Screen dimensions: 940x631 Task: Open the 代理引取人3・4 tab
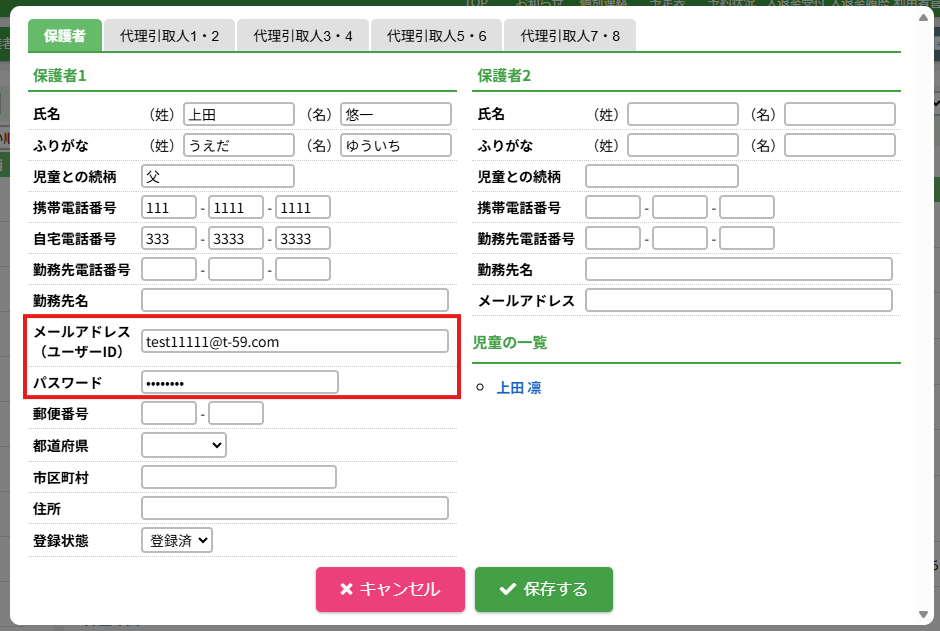[303, 36]
